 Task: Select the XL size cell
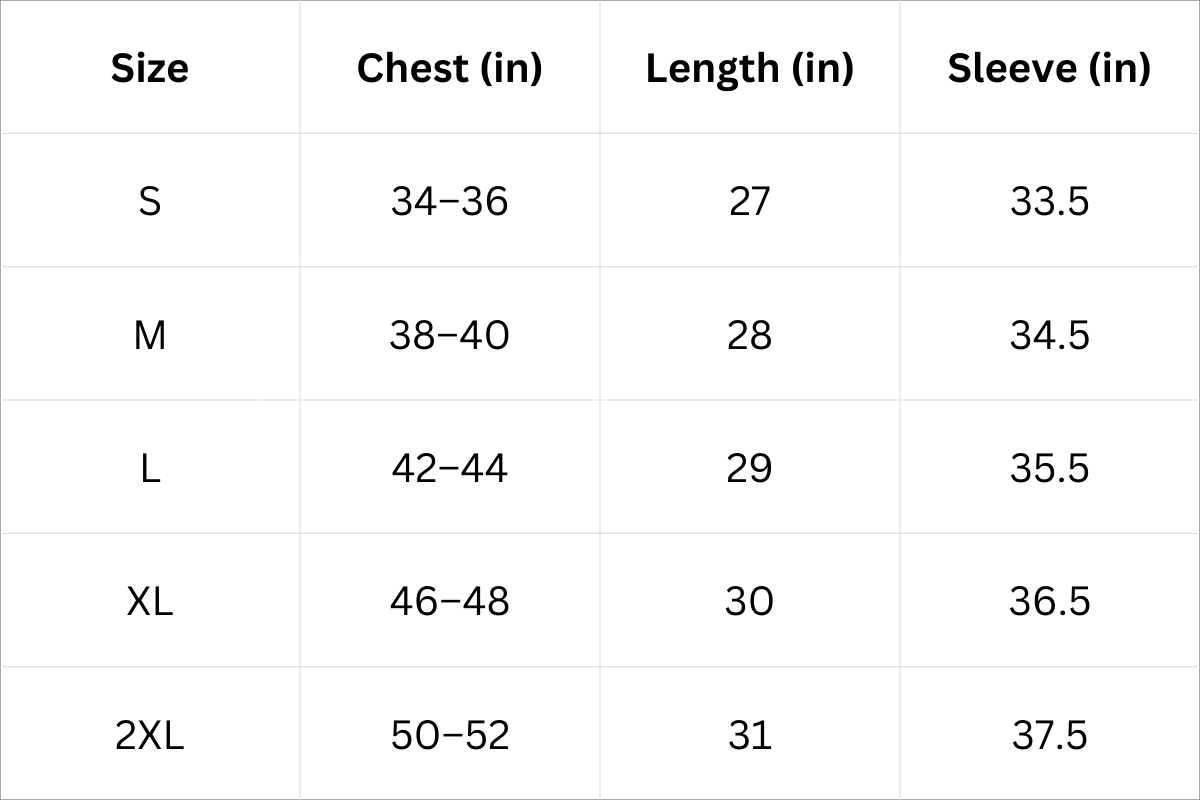click(x=150, y=602)
